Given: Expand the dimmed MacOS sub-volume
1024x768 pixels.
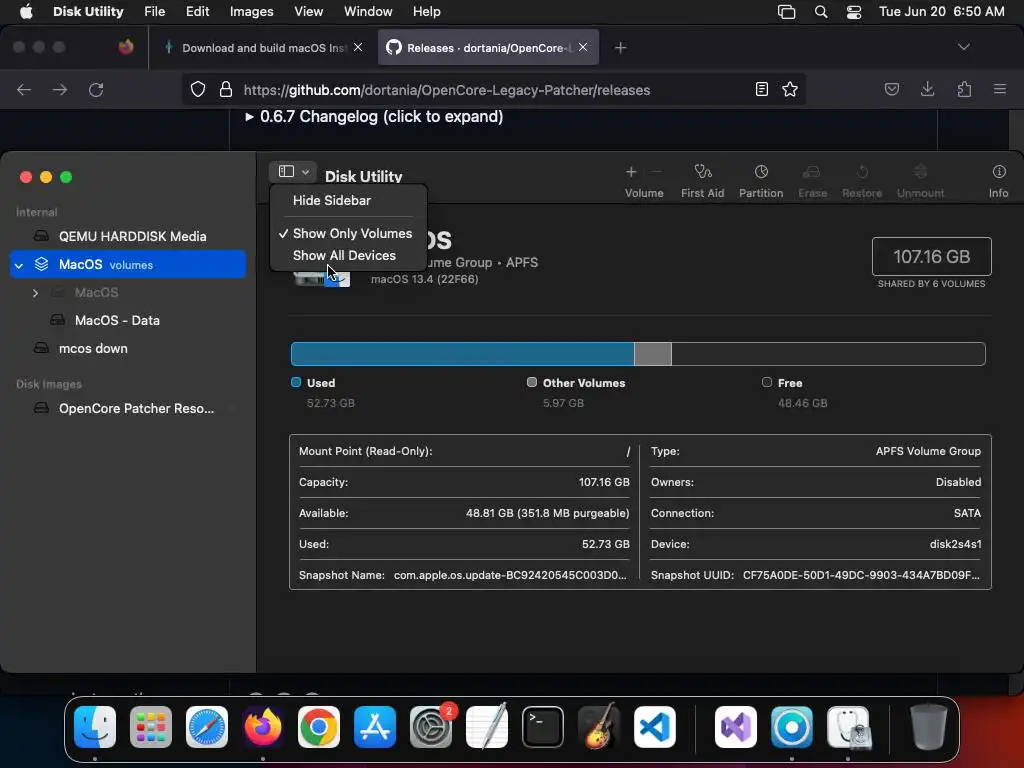Looking at the screenshot, I should click(35, 293).
